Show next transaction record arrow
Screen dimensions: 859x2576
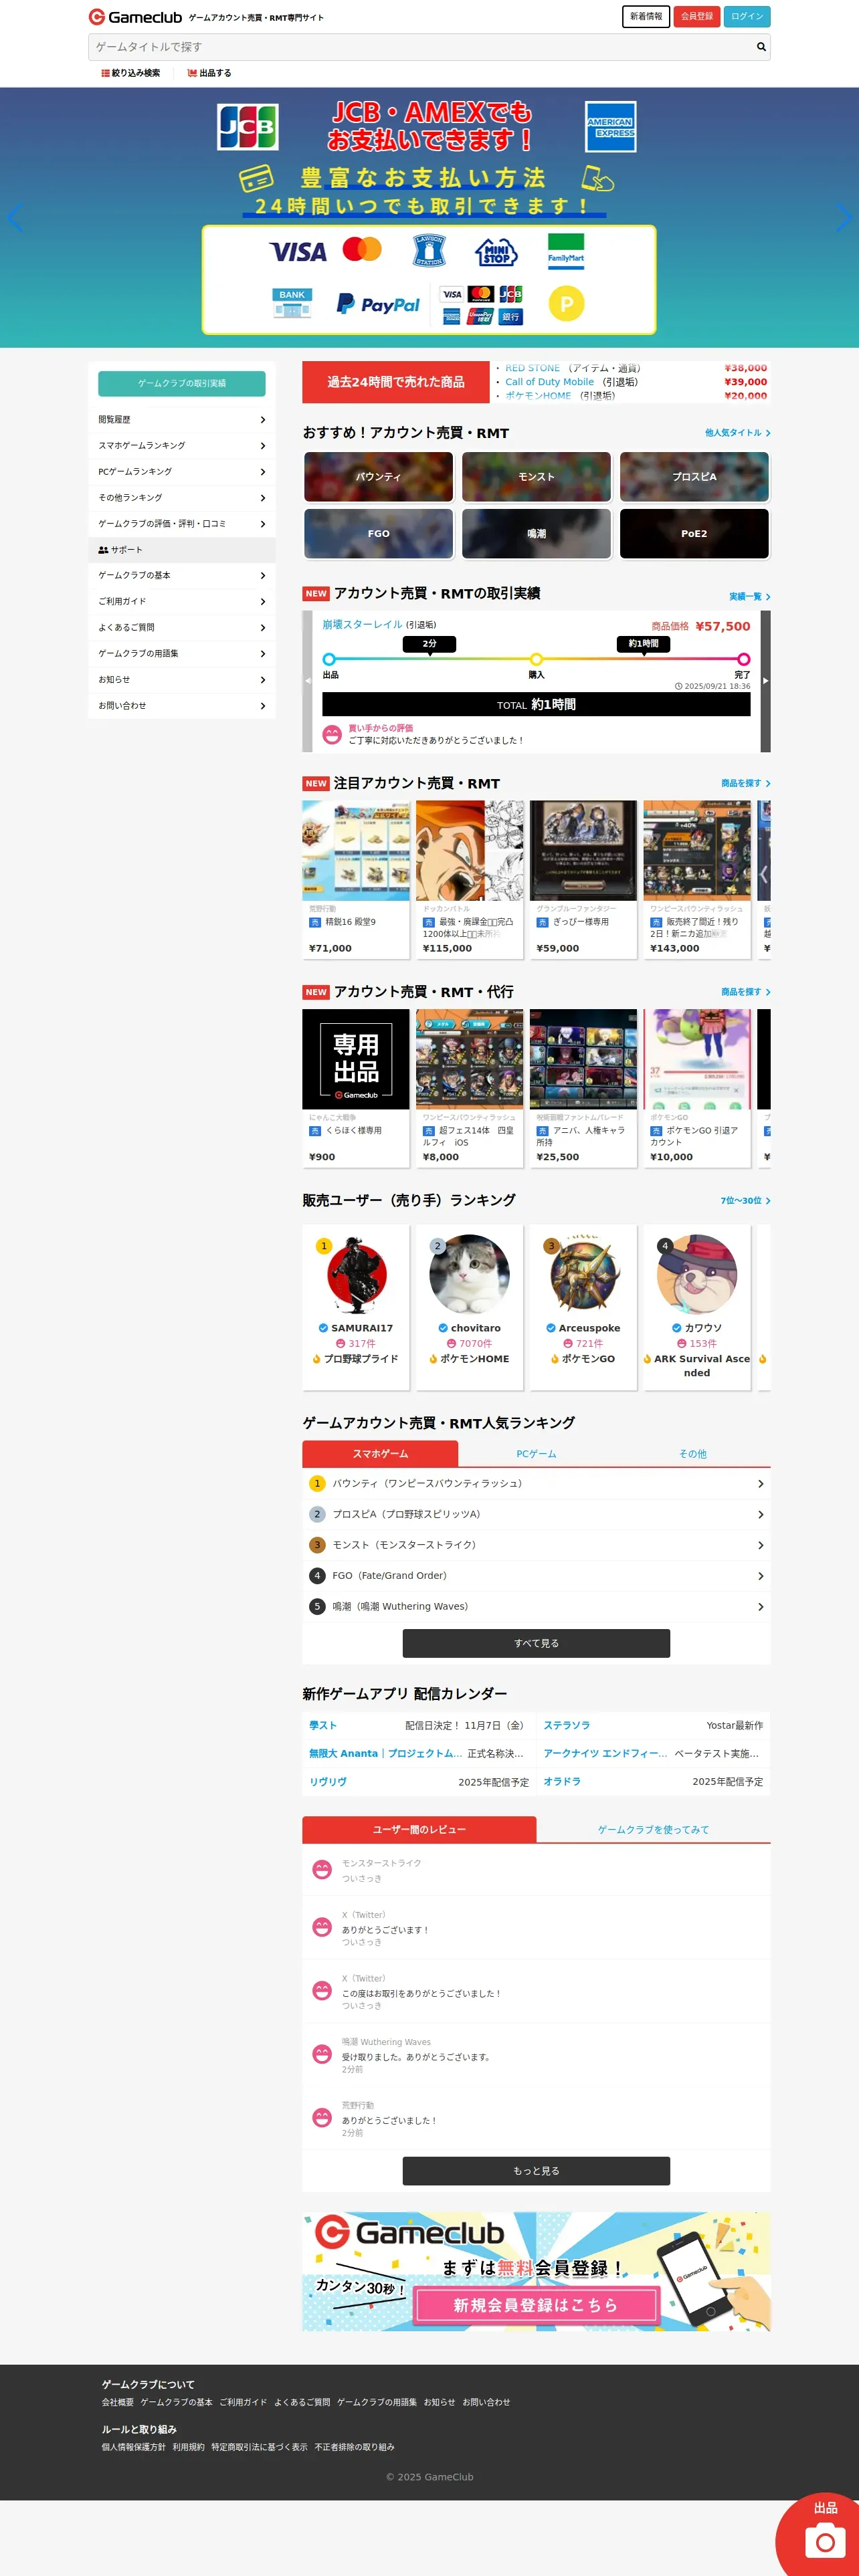click(766, 681)
